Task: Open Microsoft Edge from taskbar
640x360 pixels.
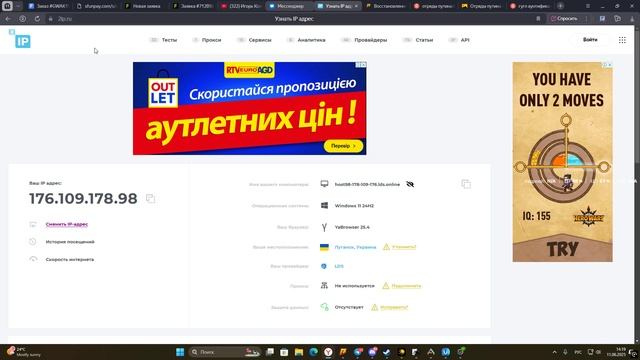Action: [x=313, y=352]
